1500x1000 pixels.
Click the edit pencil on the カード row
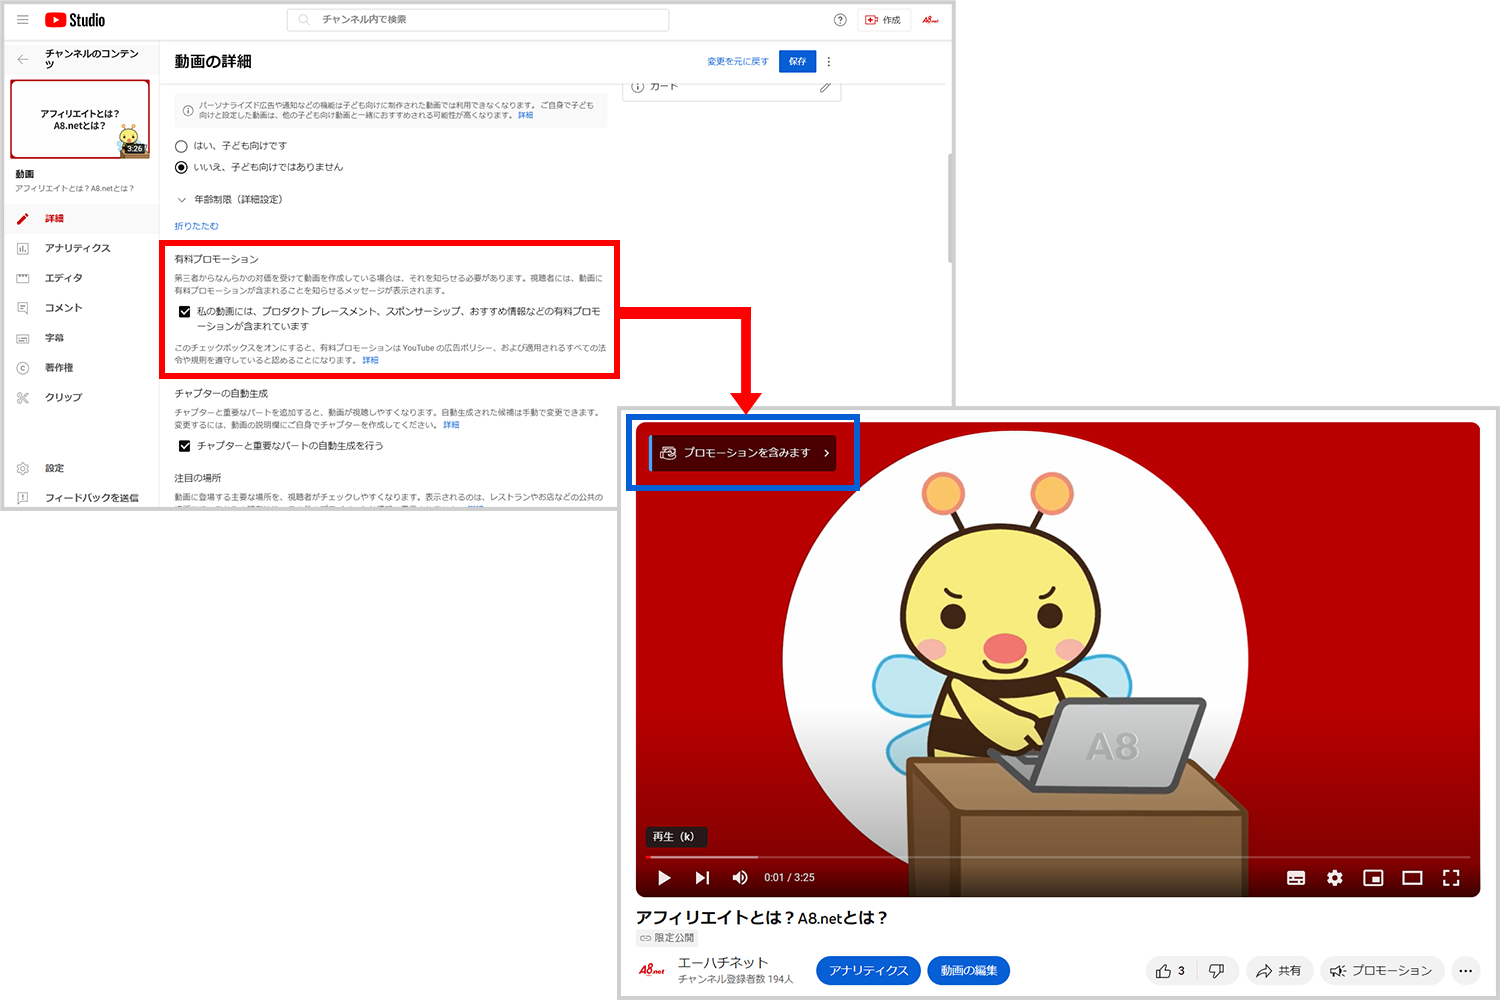(x=825, y=87)
